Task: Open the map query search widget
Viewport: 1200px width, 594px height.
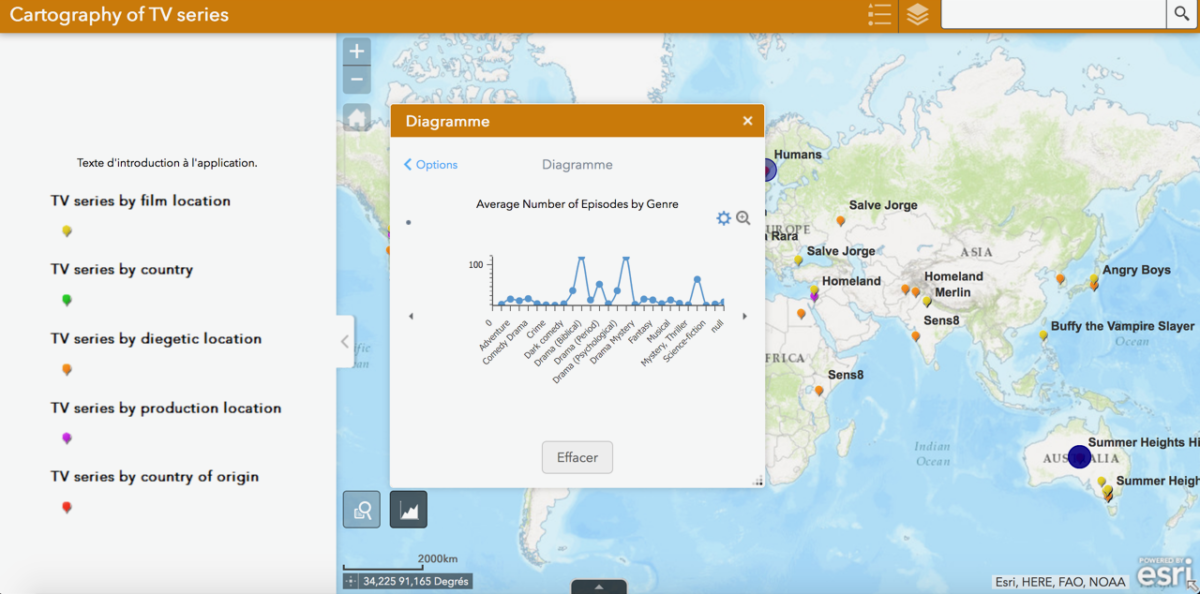Action: pos(361,509)
